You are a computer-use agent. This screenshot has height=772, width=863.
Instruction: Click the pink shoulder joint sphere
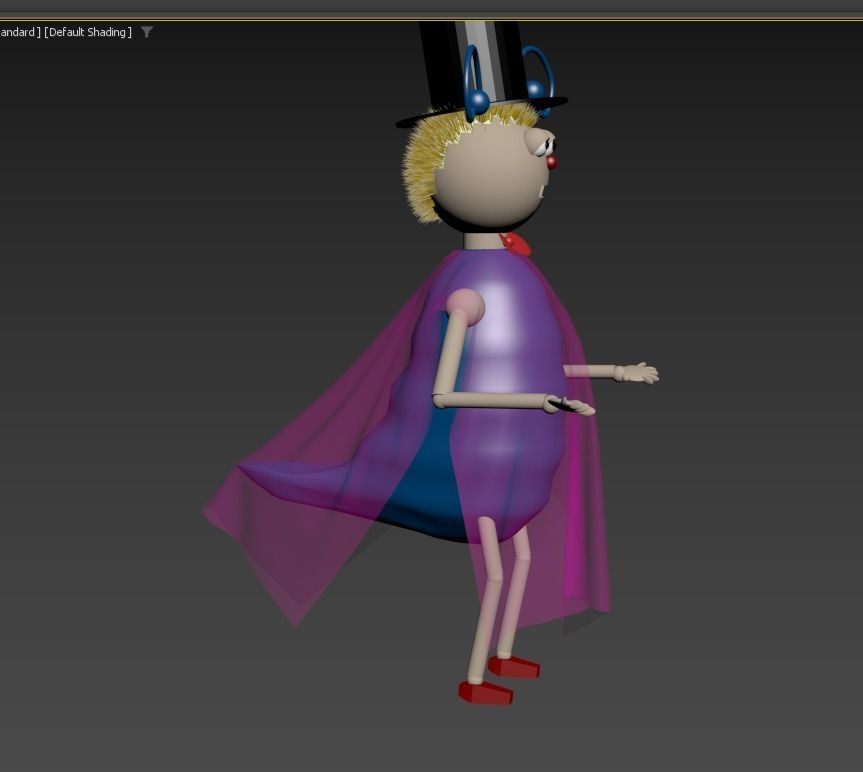coord(465,307)
